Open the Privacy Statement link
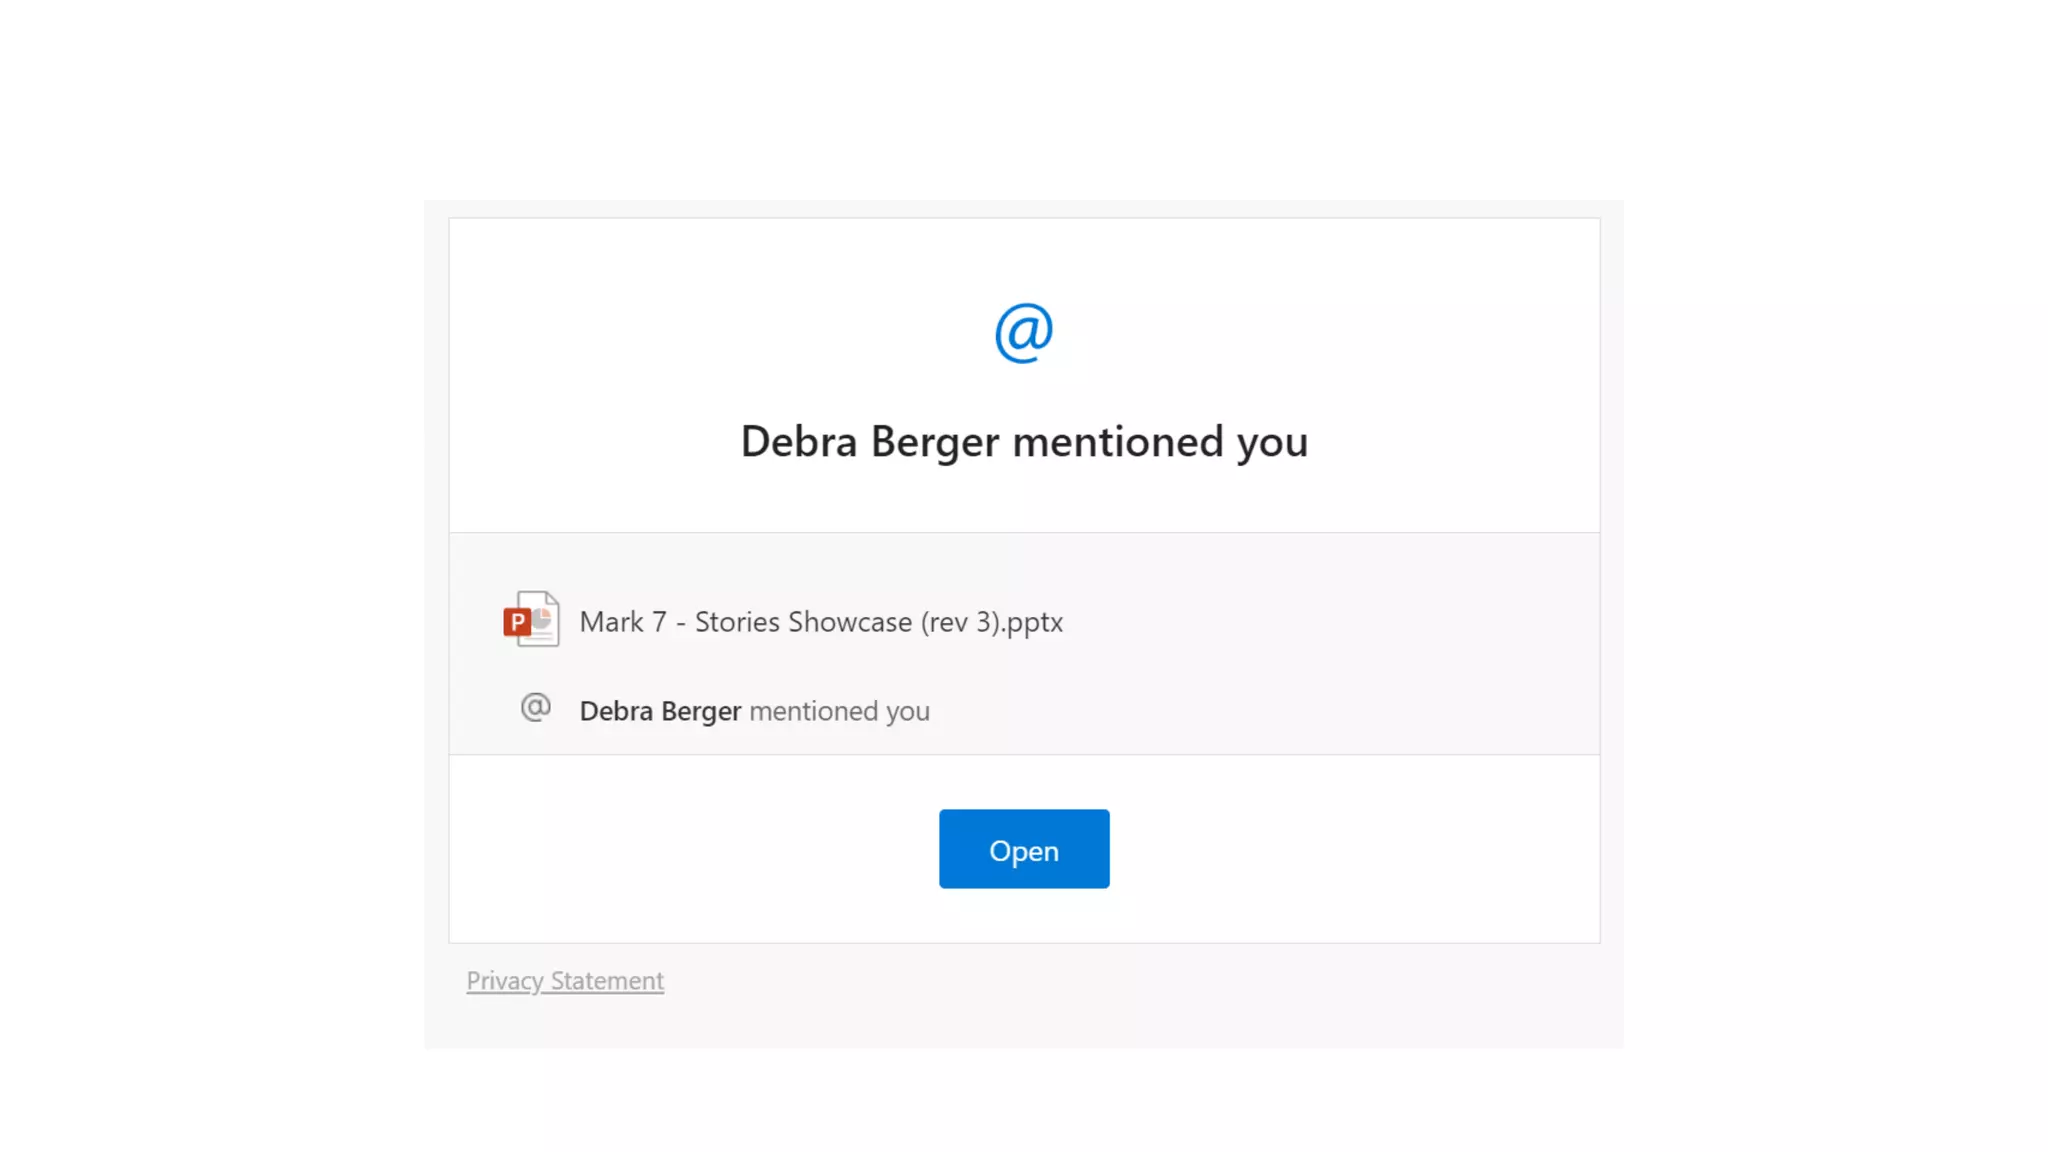Screen dimensions: 2048x1152 564,981
